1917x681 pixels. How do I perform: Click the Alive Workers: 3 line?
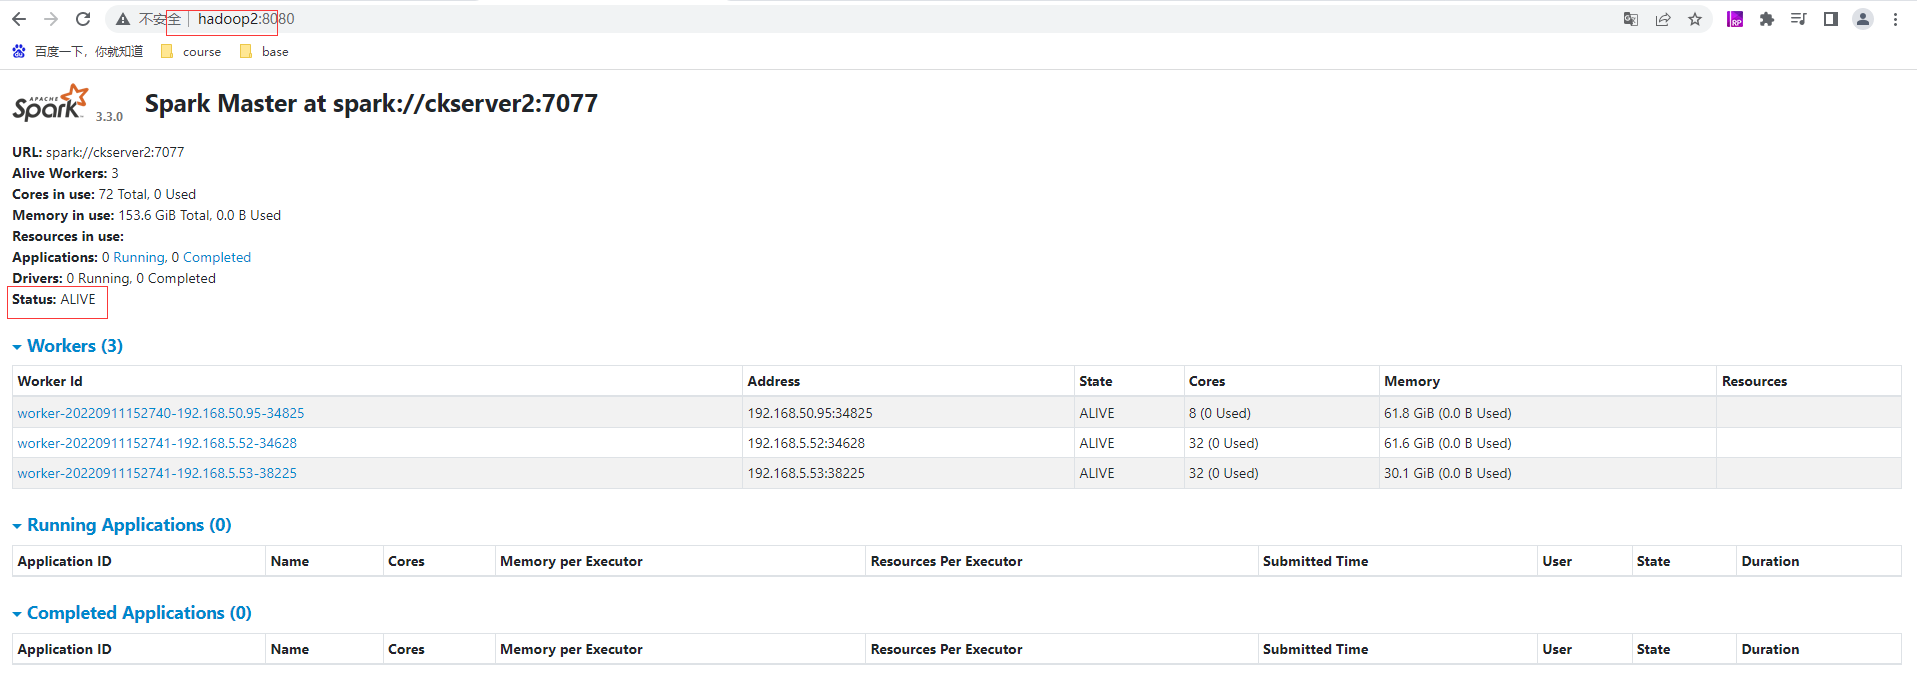click(65, 173)
